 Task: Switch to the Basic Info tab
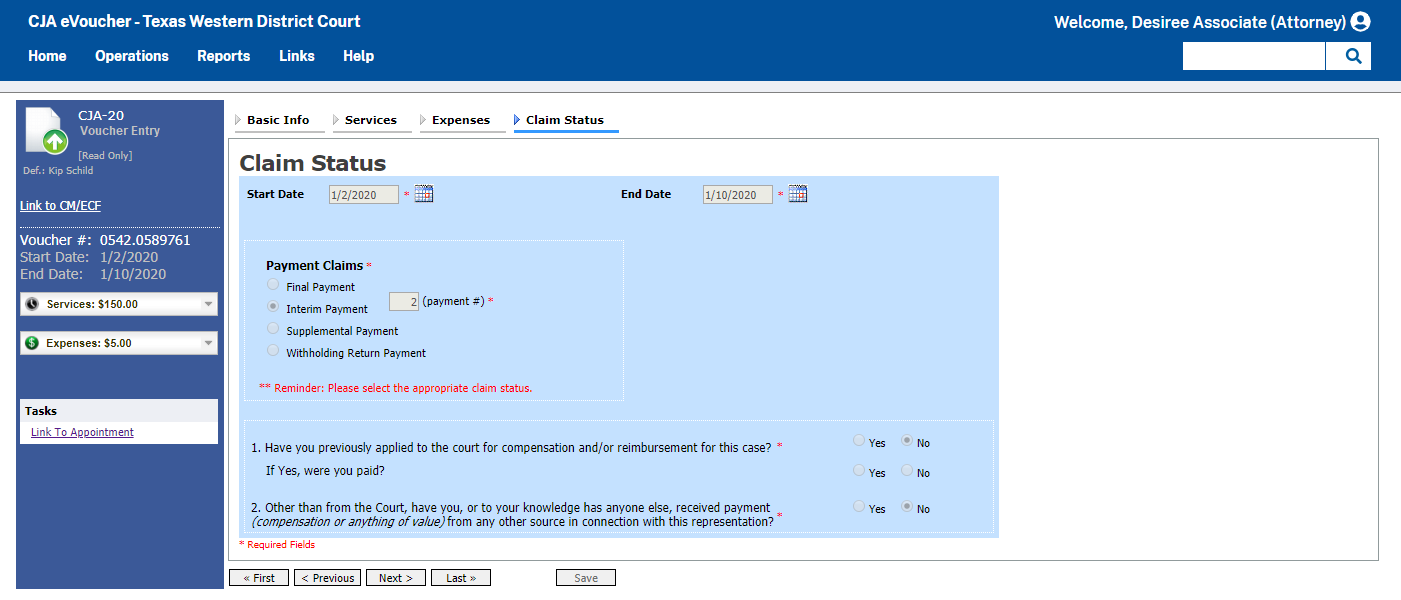[279, 119]
